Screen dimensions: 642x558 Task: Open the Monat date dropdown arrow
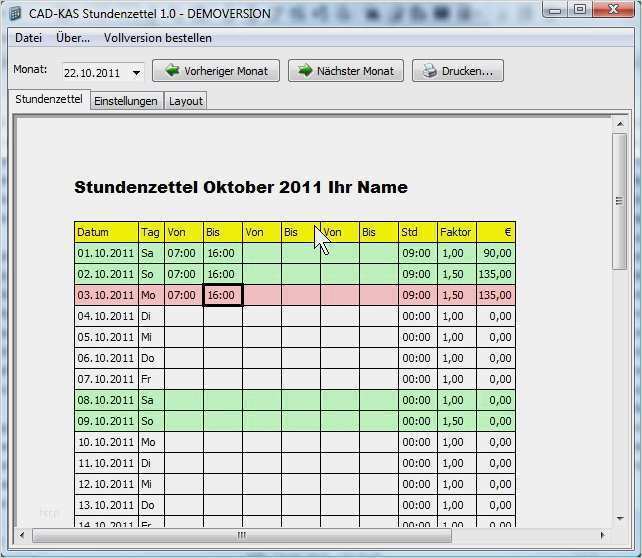click(136, 72)
